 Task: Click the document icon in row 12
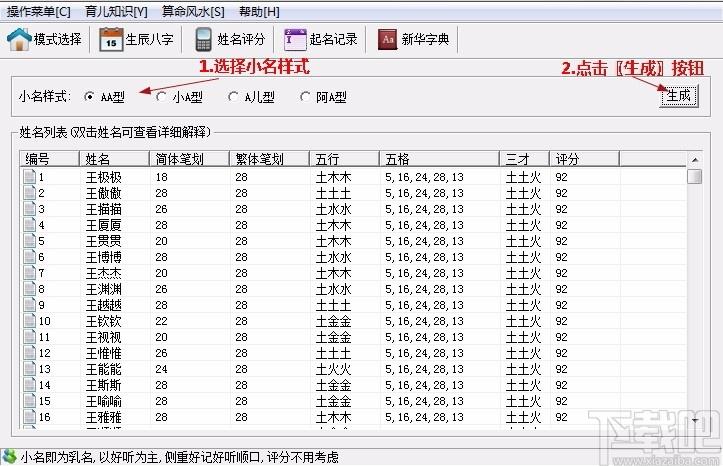click(30, 353)
